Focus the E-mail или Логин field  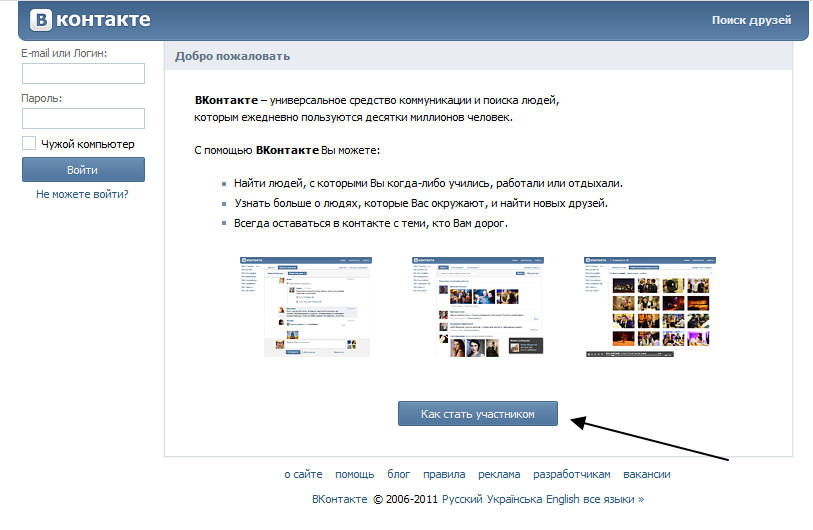[83, 74]
